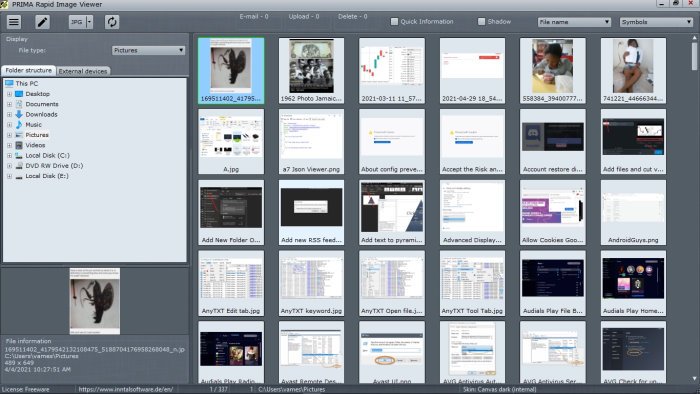Image resolution: width=700 pixels, height=394 pixels.
Task: Select the Pictures folder in tree
Action: tap(37, 135)
